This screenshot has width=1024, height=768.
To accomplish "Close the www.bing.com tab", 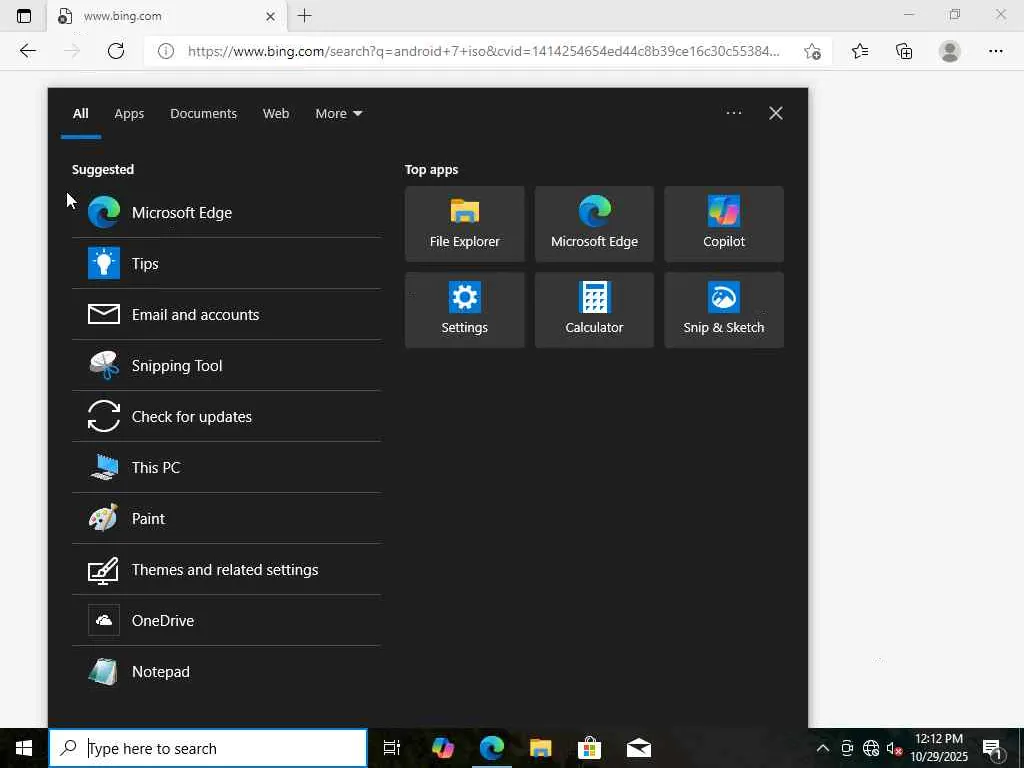I will coord(270,16).
